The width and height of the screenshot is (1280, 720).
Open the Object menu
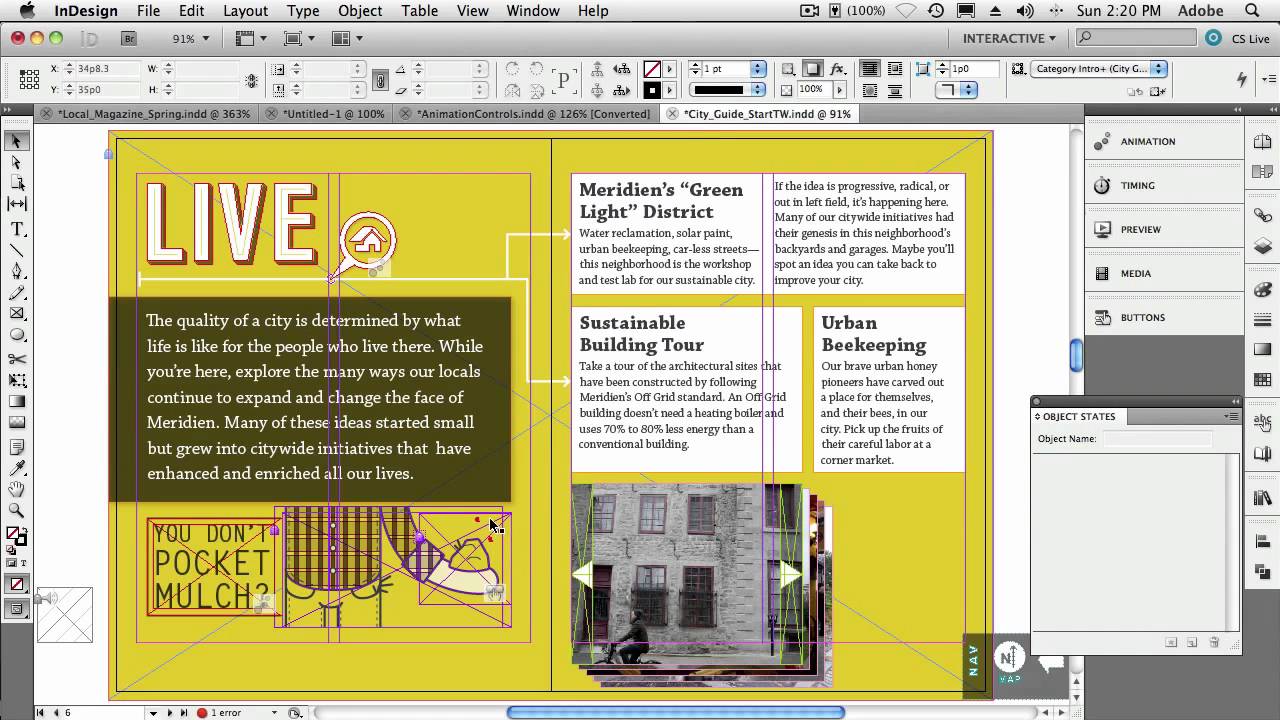click(x=360, y=11)
